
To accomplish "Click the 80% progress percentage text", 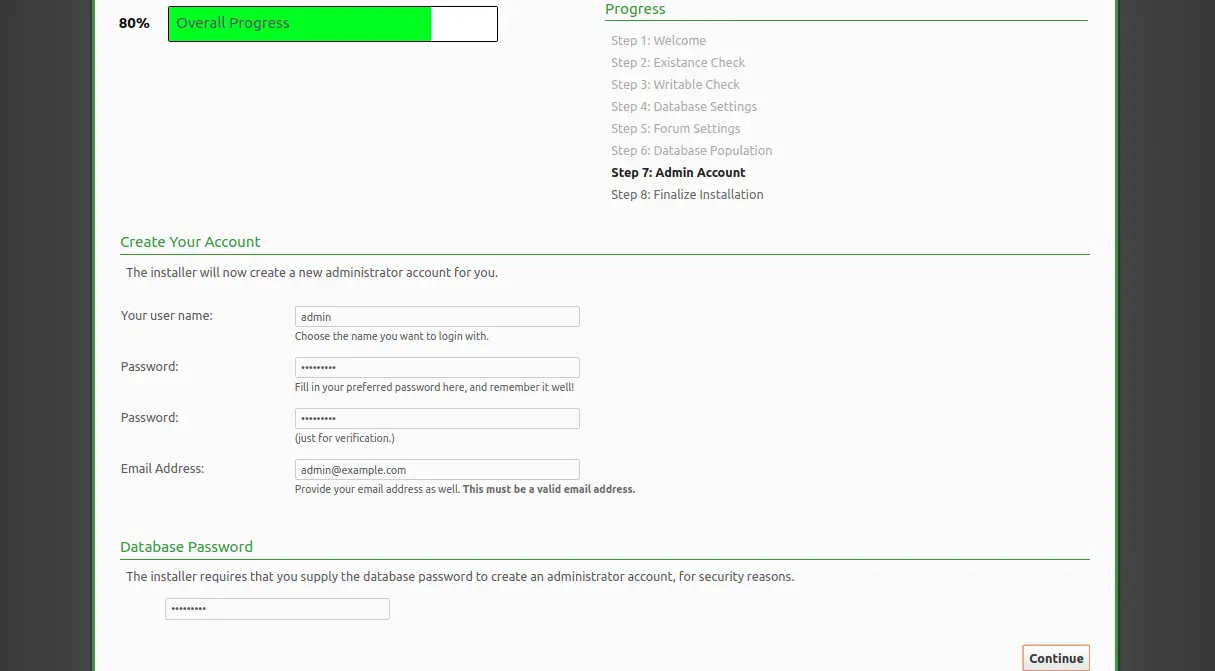I will tap(134, 23).
